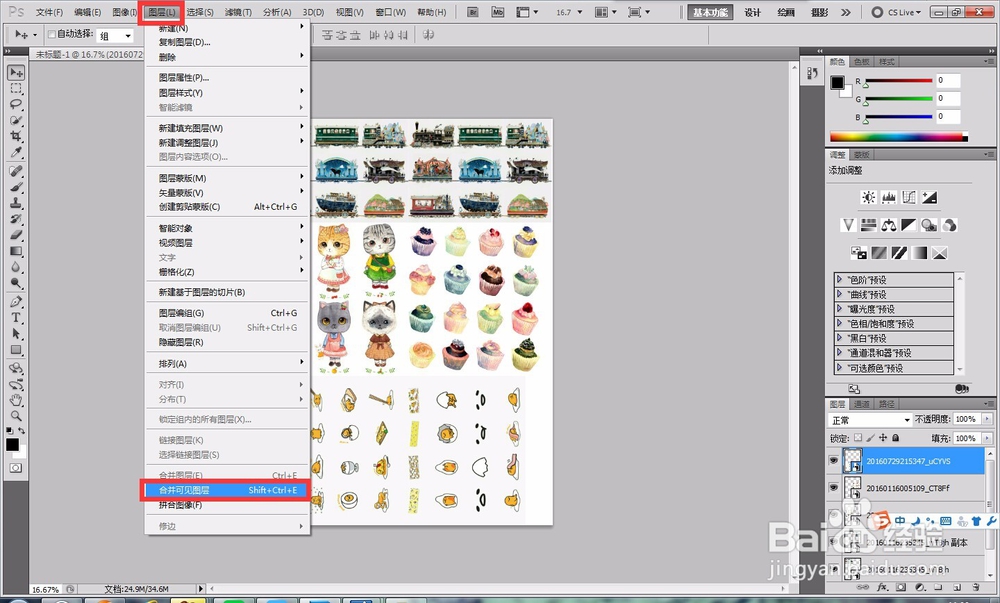Expand the "色阶"预设 presets
Image resolution: width=1000 pixels, height=603 pixels.
pos(839,279)
